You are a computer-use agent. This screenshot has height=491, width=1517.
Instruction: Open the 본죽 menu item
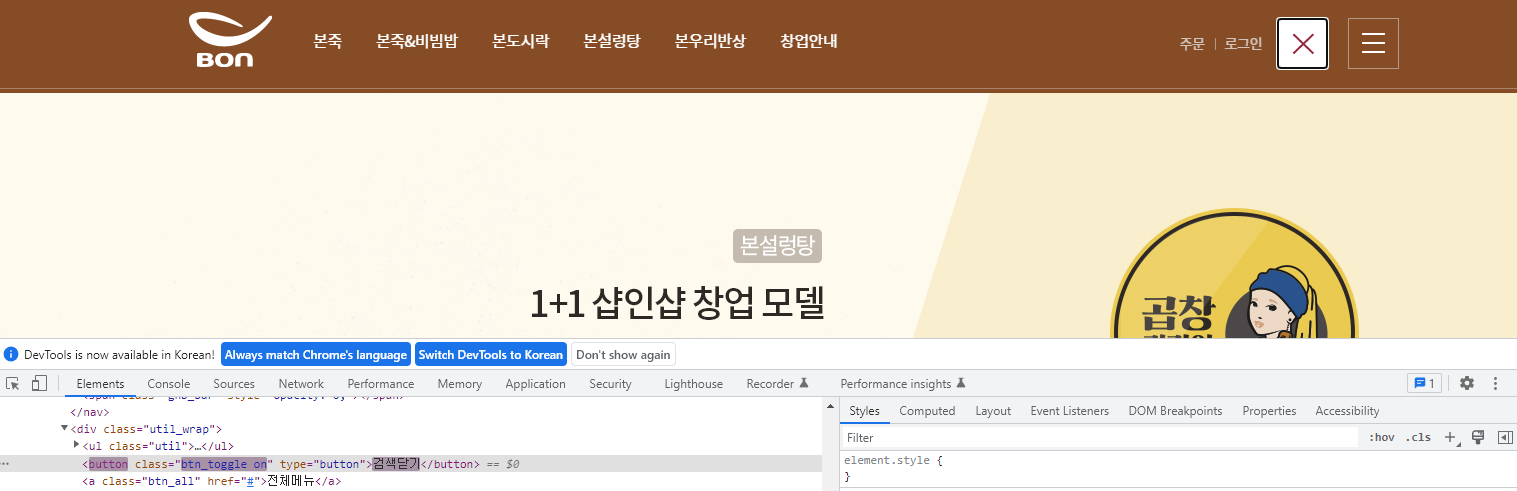pyautogui.click(x=327, y=41)
